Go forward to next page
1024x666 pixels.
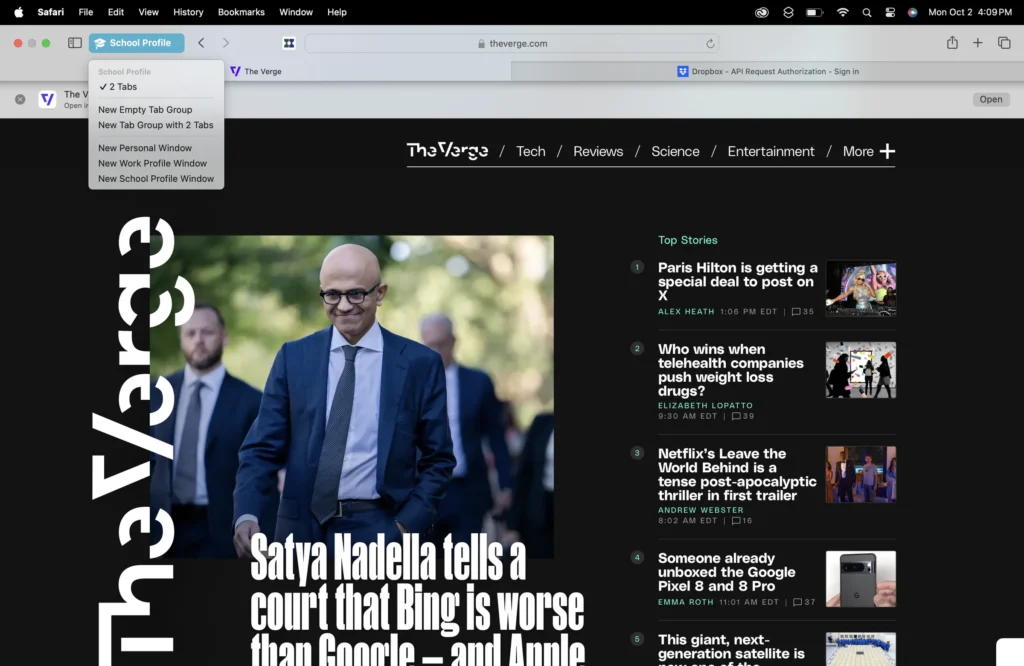226,43
